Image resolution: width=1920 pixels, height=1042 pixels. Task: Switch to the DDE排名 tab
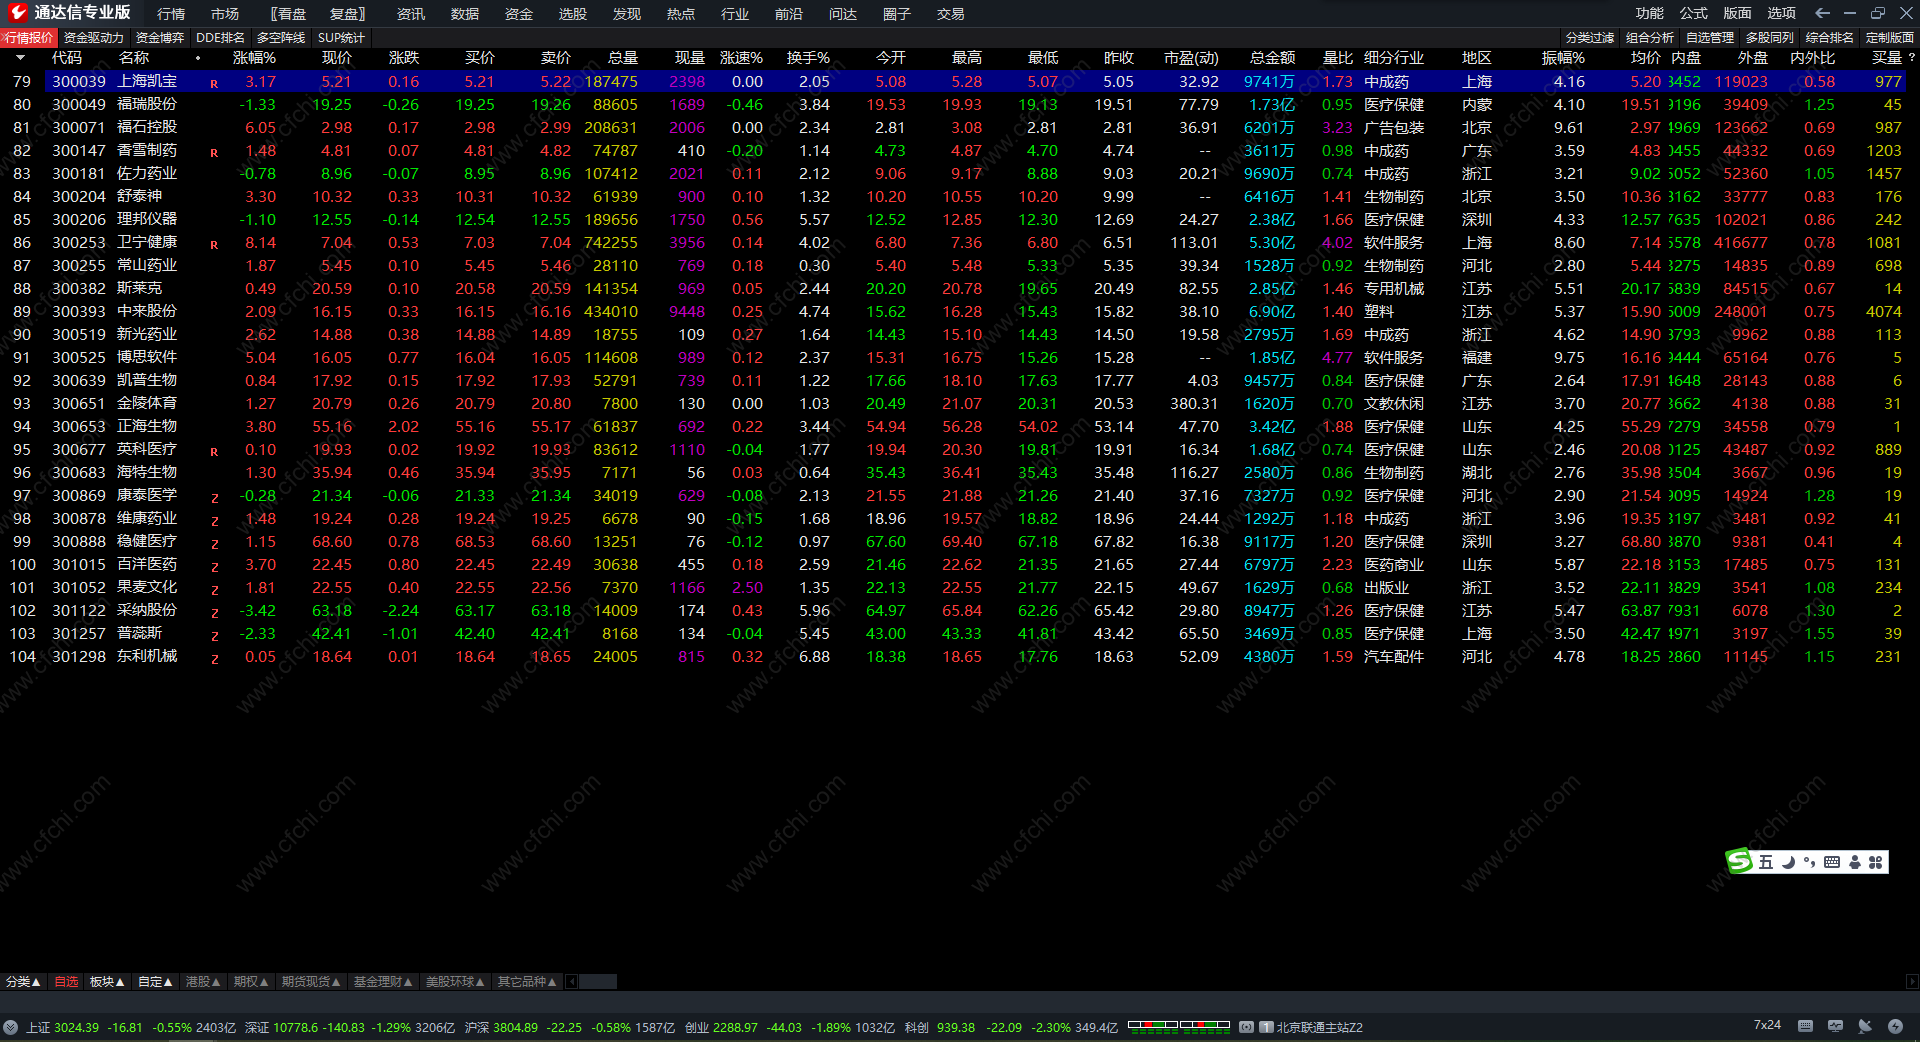220,38
